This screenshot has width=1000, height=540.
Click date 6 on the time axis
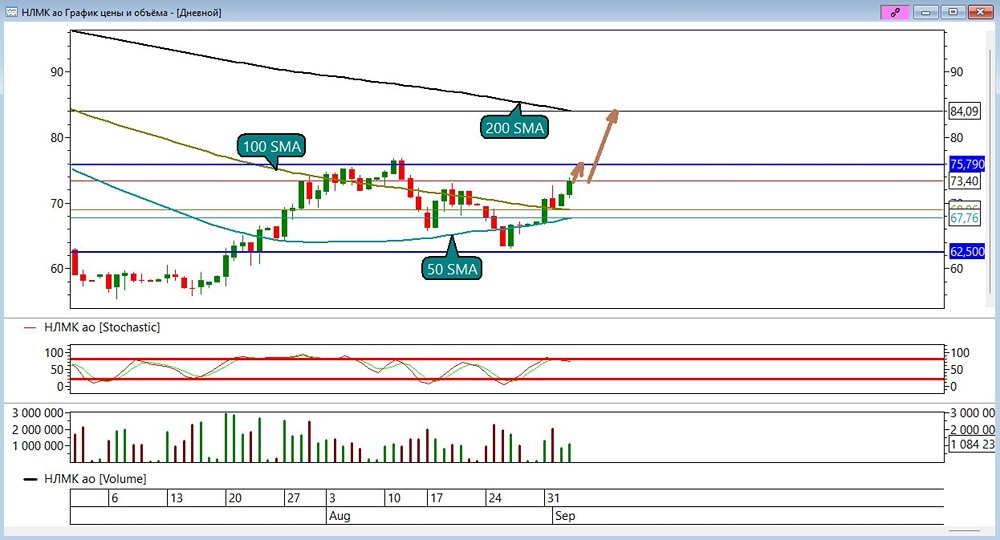pyautogui.click(x=115, y=498)
